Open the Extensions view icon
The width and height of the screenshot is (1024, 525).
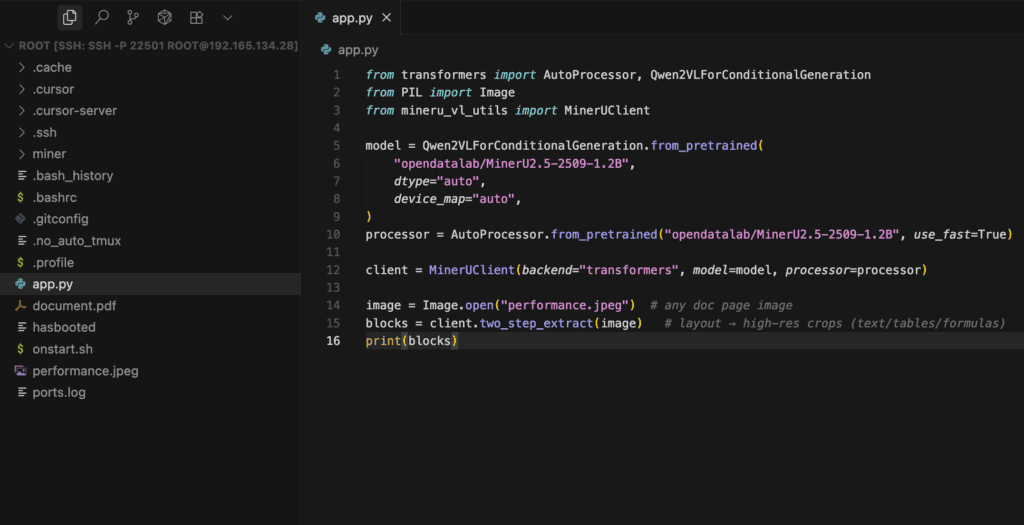tap(197, 17)
